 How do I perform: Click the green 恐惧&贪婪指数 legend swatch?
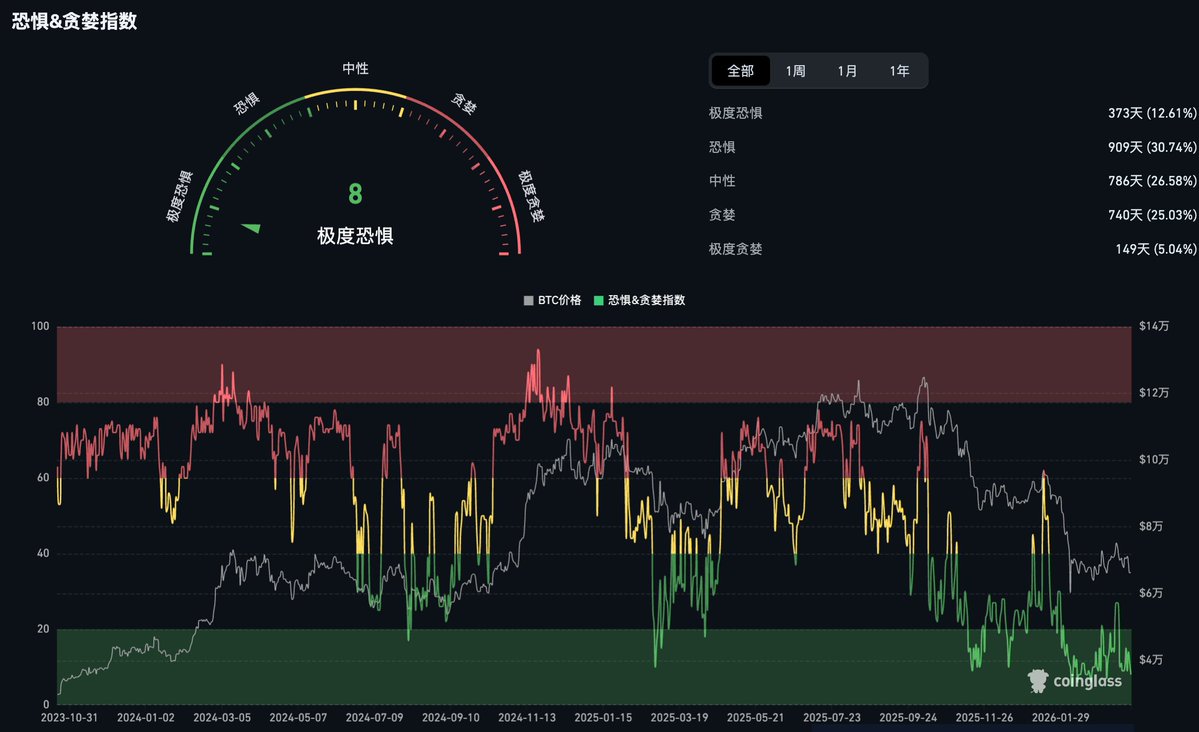point(599,301)
